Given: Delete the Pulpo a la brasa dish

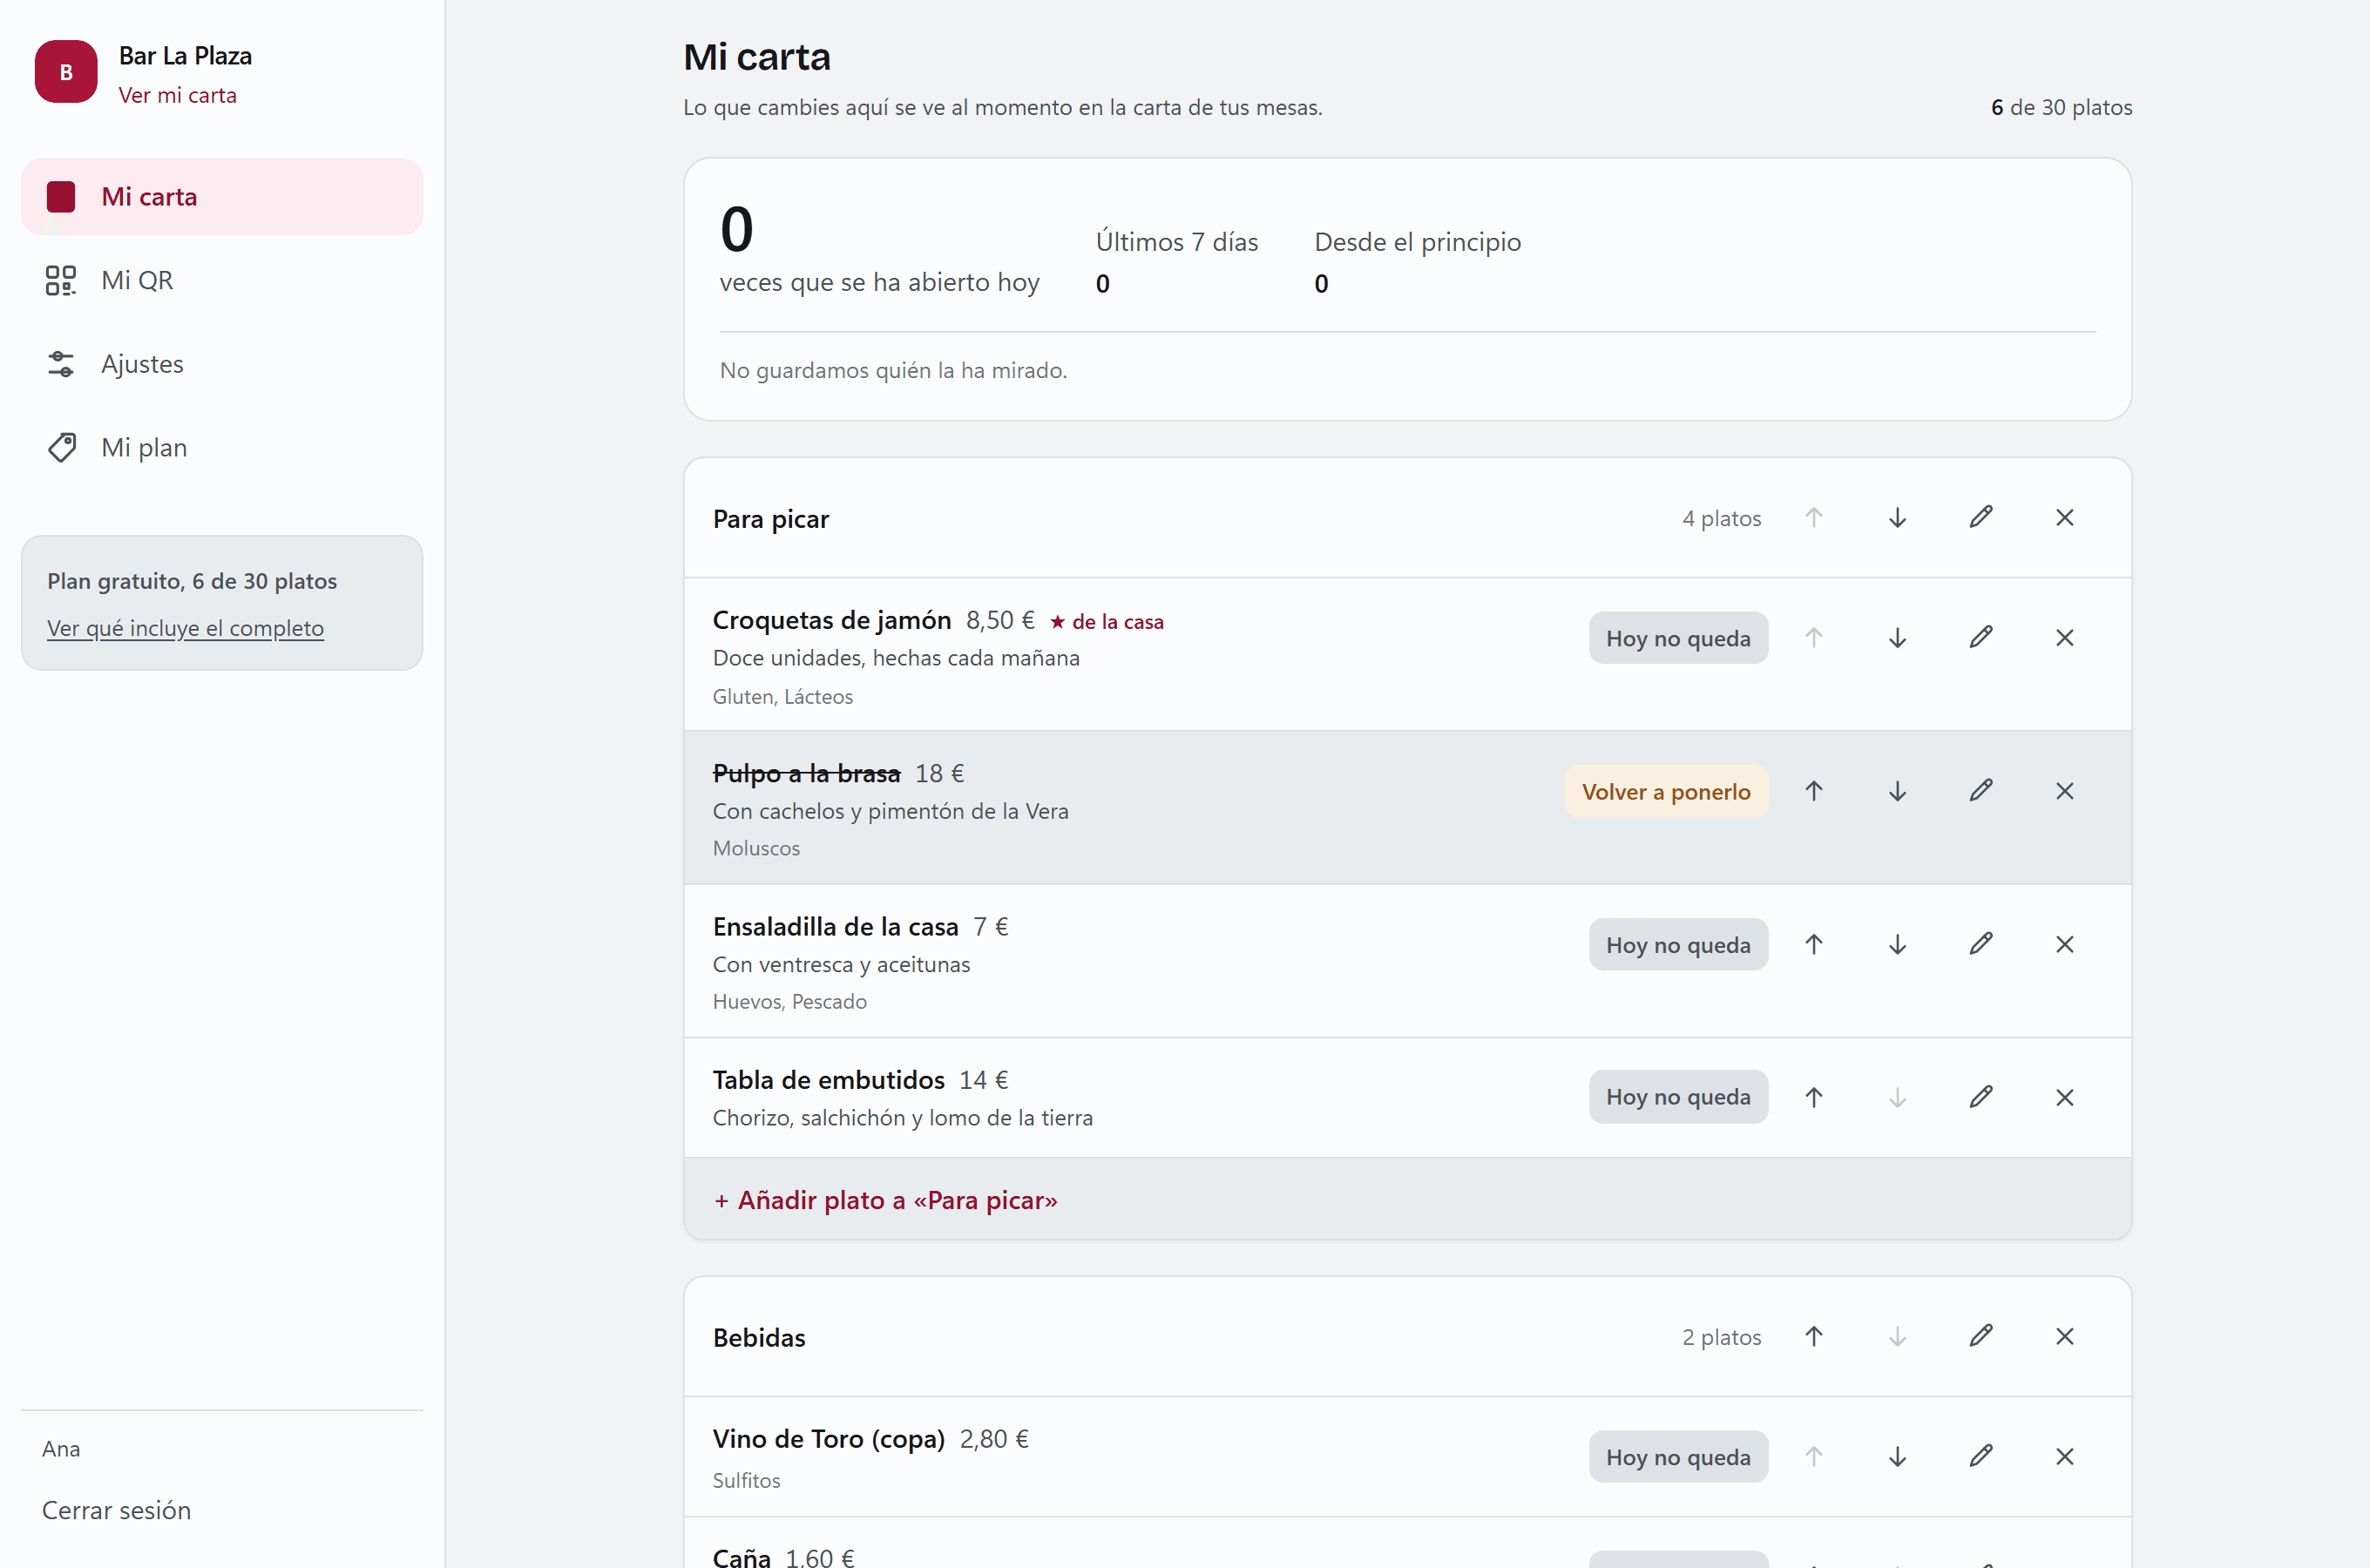Looking at the screenshot, I should [x=2065, y=792].
